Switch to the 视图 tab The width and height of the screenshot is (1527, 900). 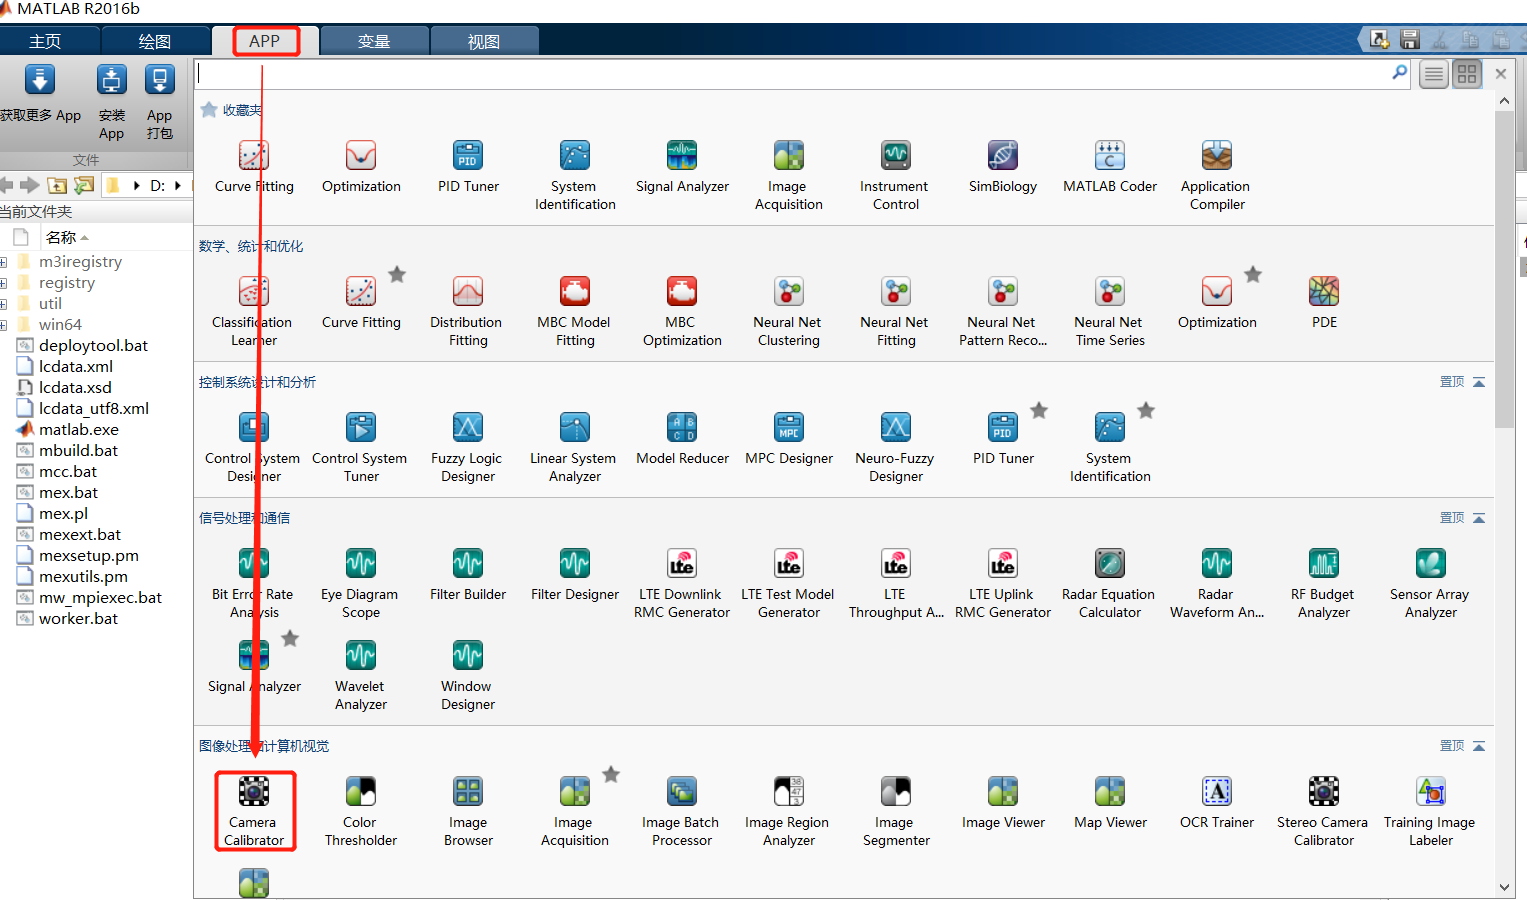click(x=484, y=41)
